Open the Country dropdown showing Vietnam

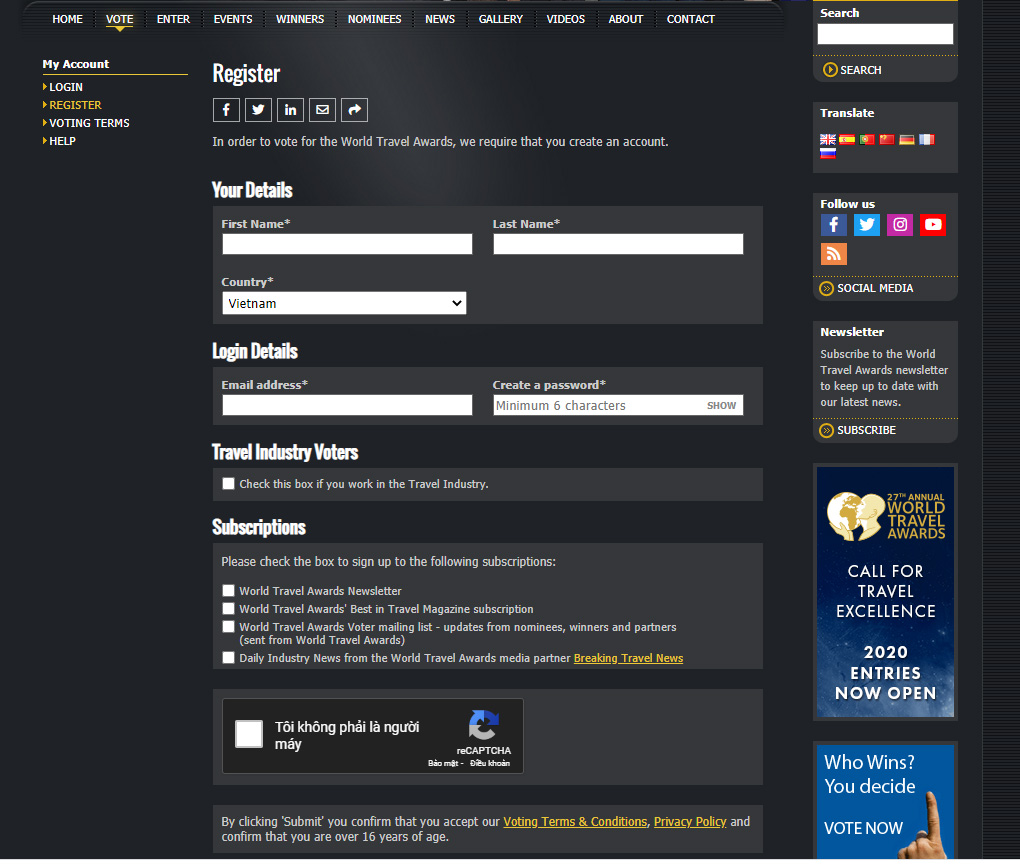coord(344,303)
